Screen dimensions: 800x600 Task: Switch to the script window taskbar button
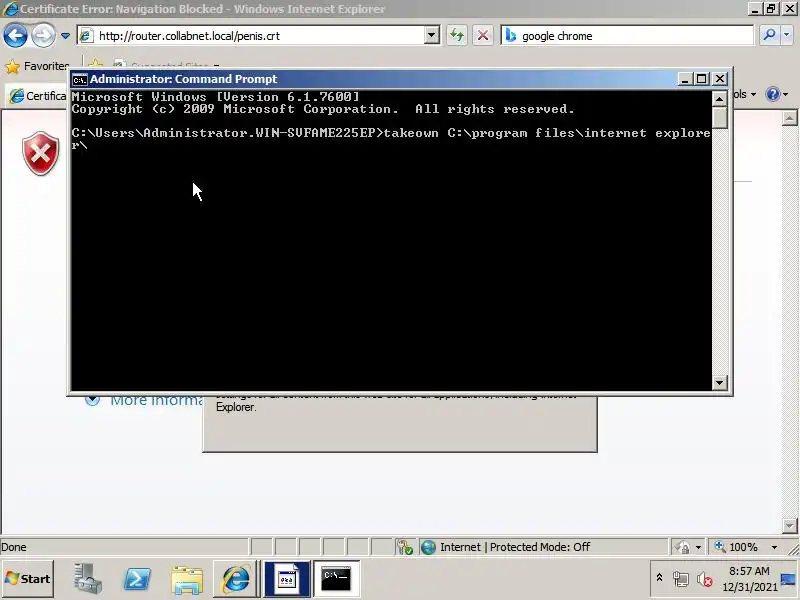[x=287, y=579]
